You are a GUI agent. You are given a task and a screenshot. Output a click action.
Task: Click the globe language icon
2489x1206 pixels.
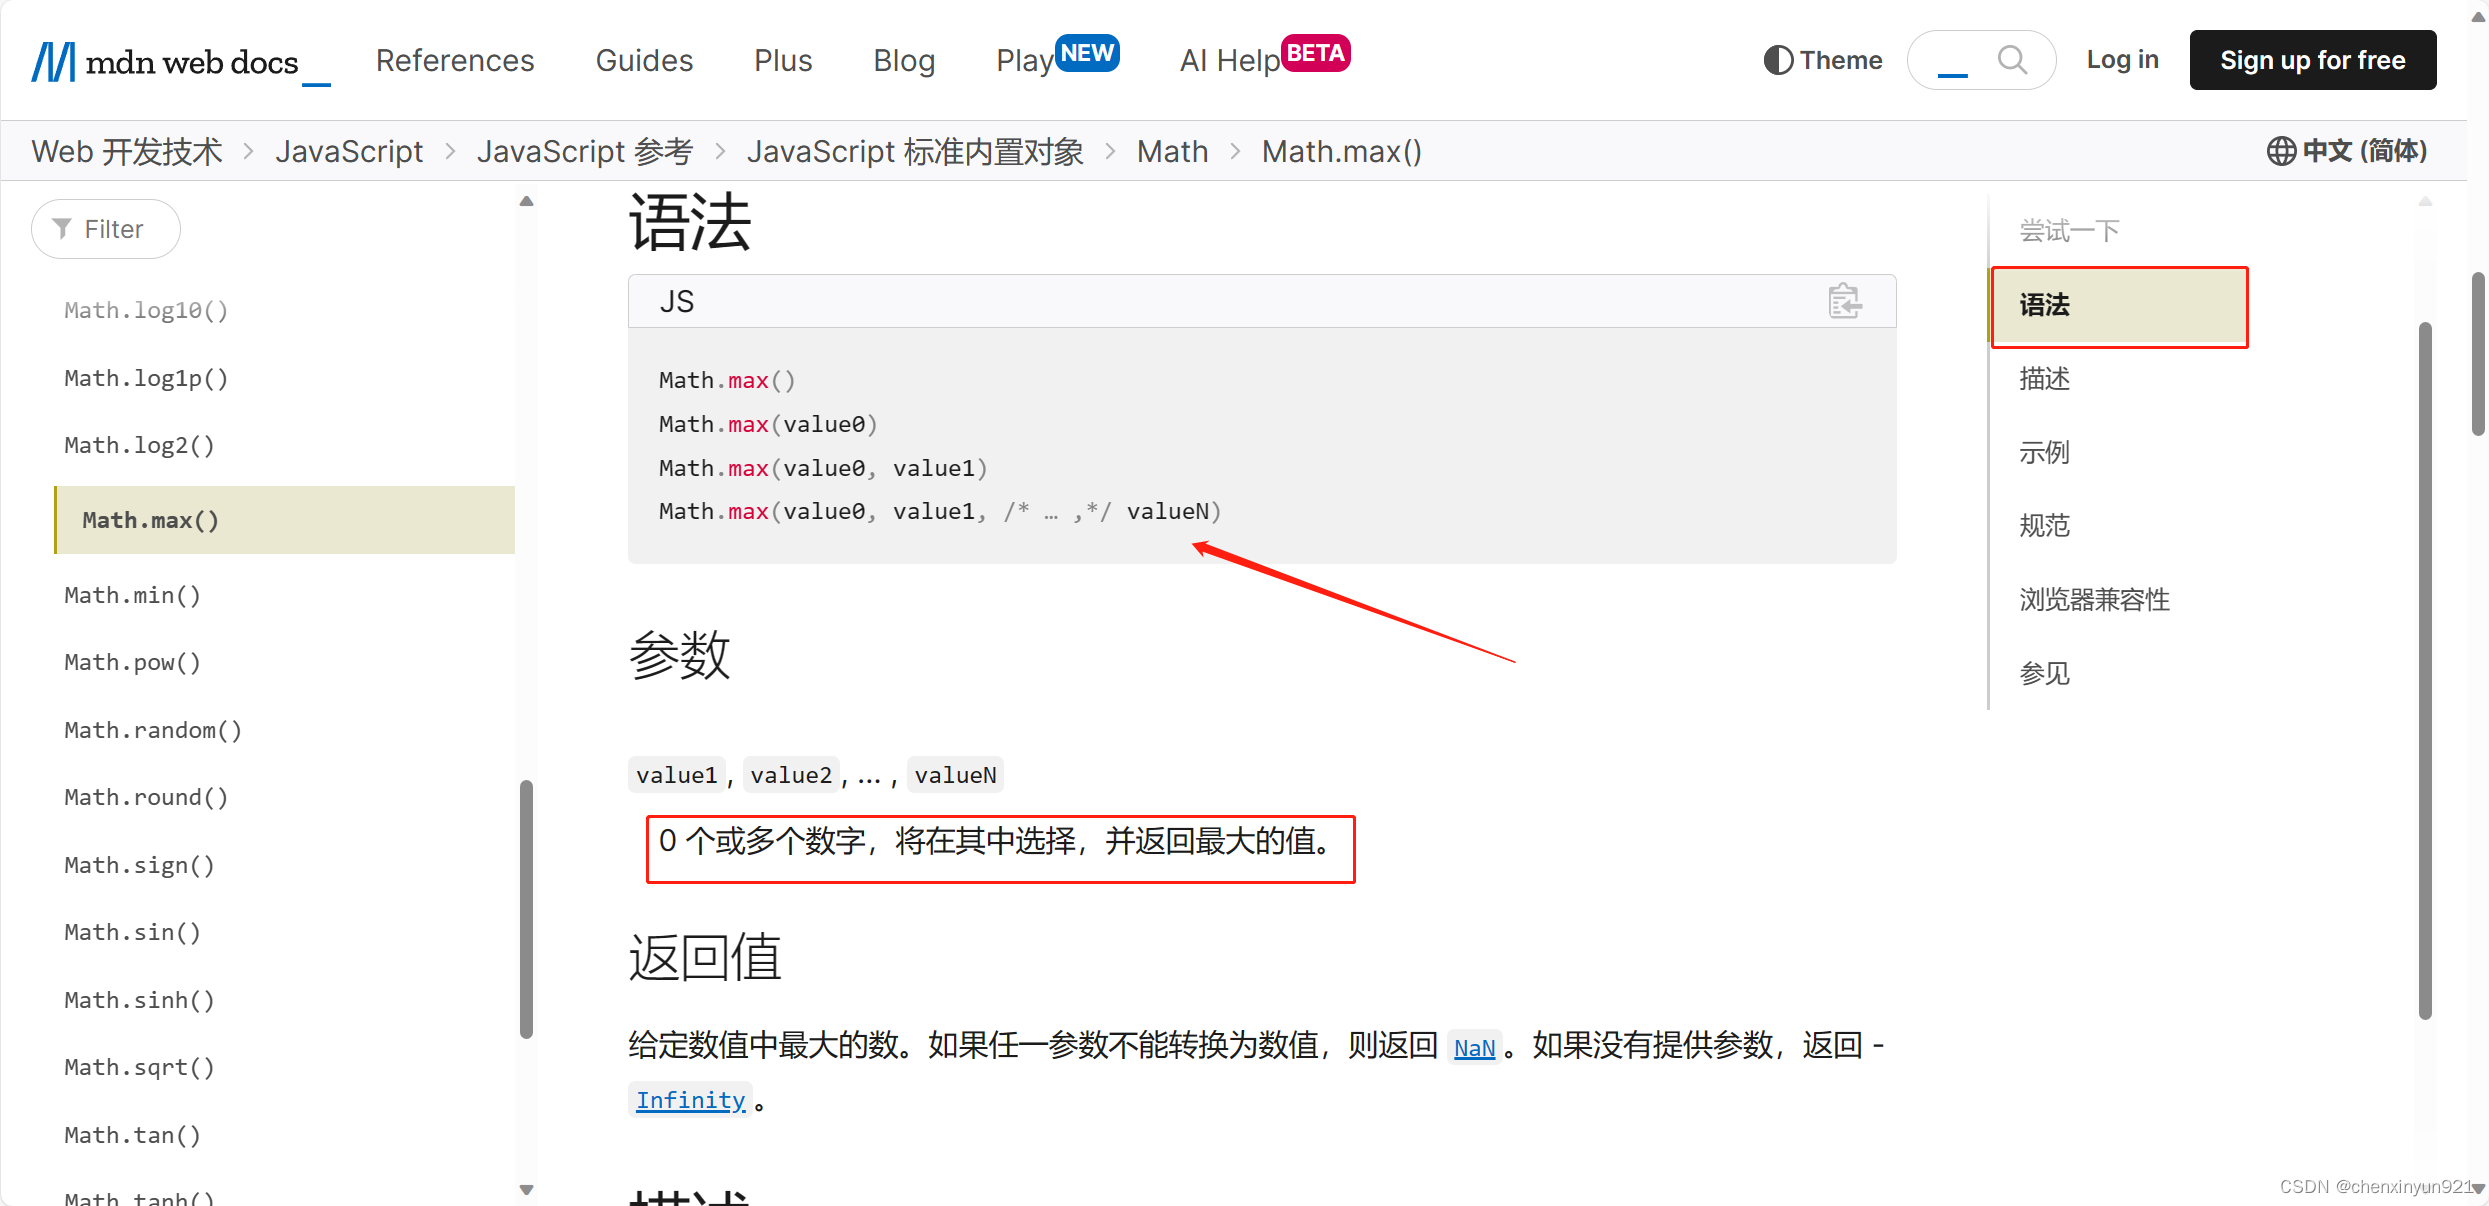(2281, 151)
